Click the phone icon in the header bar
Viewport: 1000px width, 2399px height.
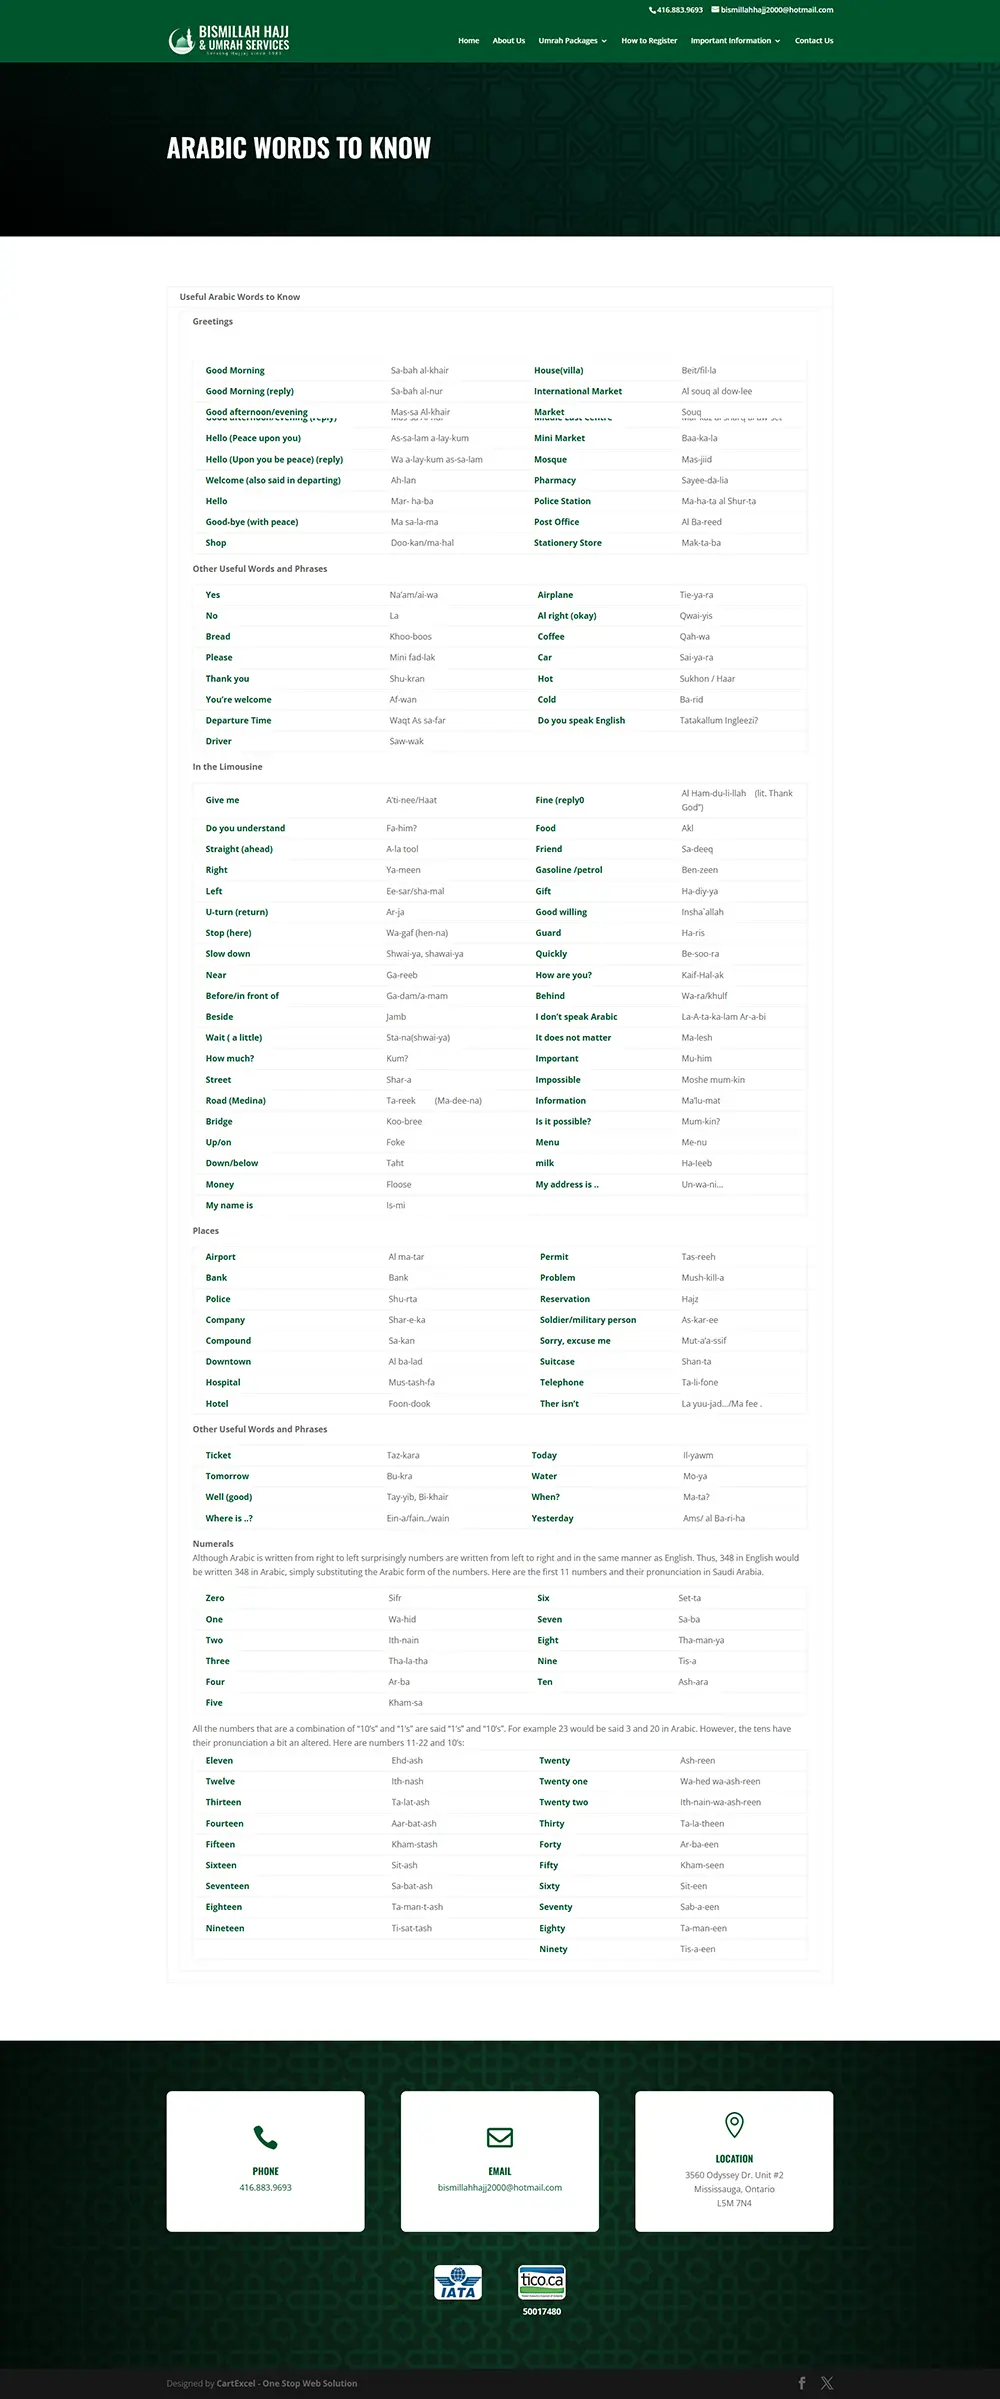pyautogui.click(x=653, y=10)
